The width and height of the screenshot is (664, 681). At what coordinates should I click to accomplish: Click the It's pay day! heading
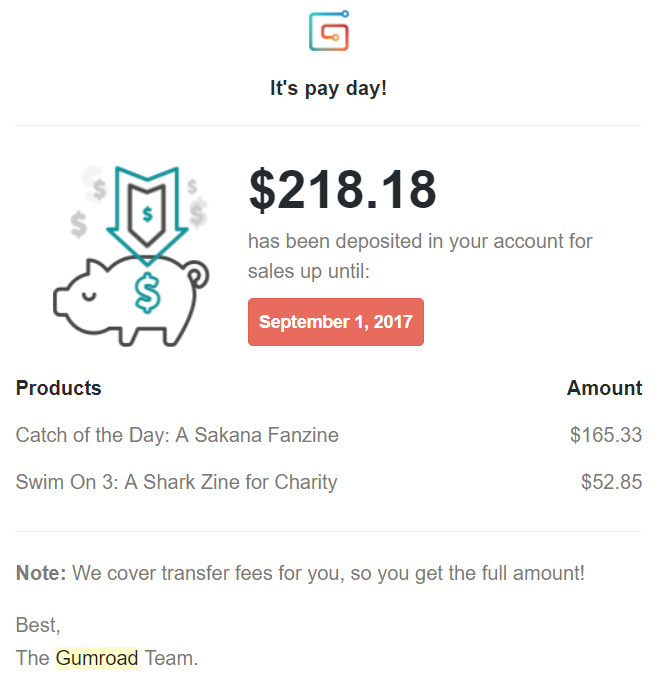click(329, 88)
